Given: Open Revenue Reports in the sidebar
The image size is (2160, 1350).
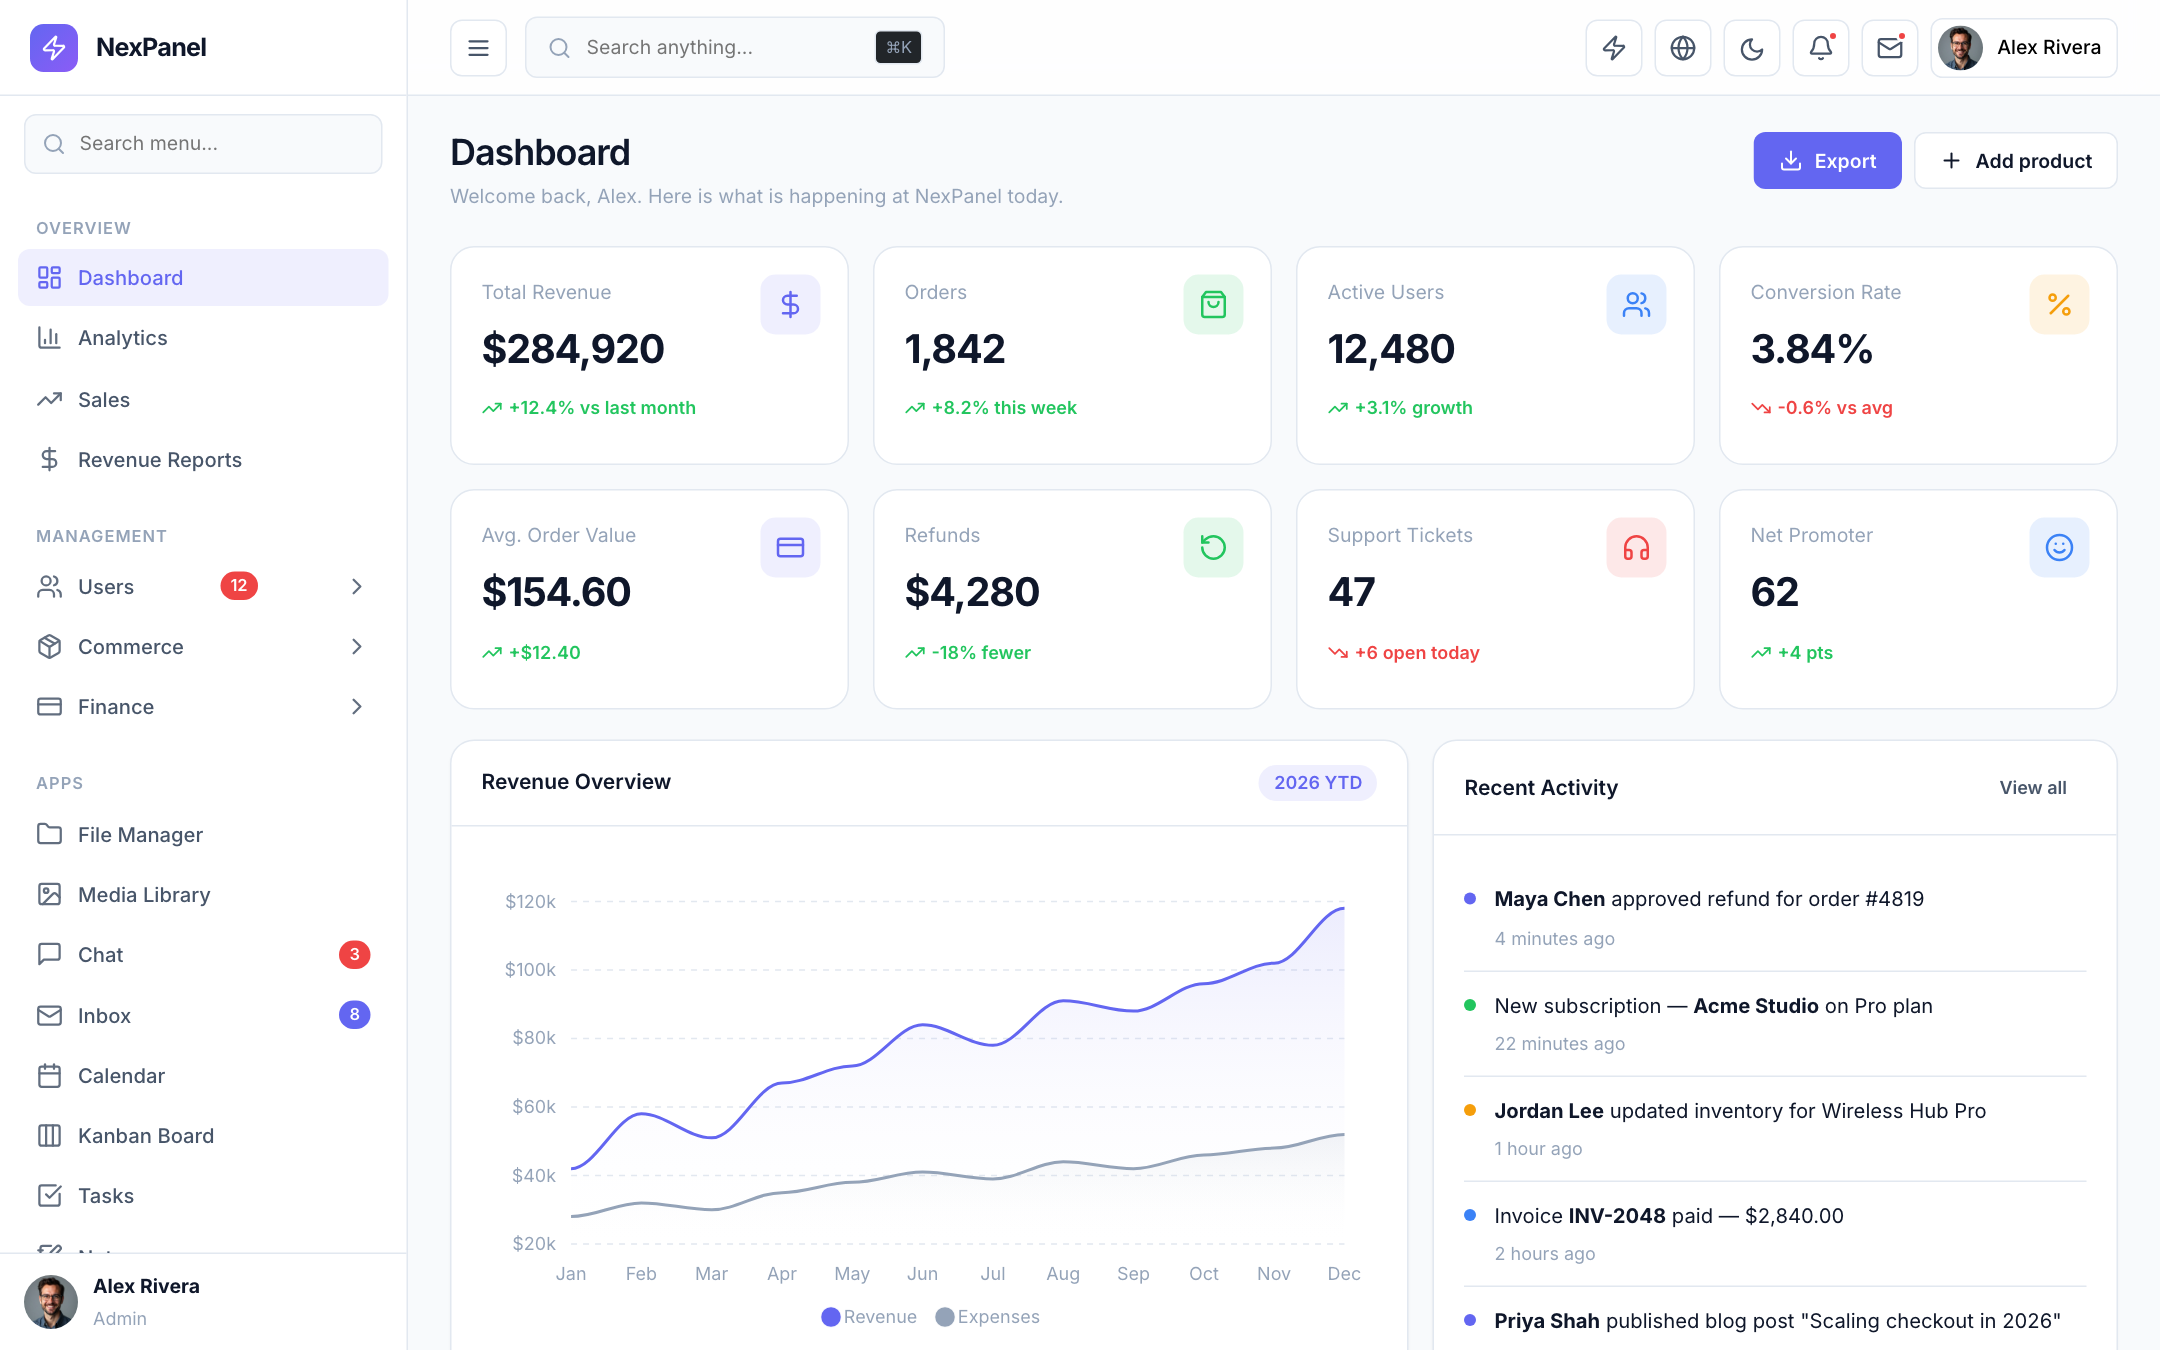Looking at the screenshot, I should pos(203,459).
